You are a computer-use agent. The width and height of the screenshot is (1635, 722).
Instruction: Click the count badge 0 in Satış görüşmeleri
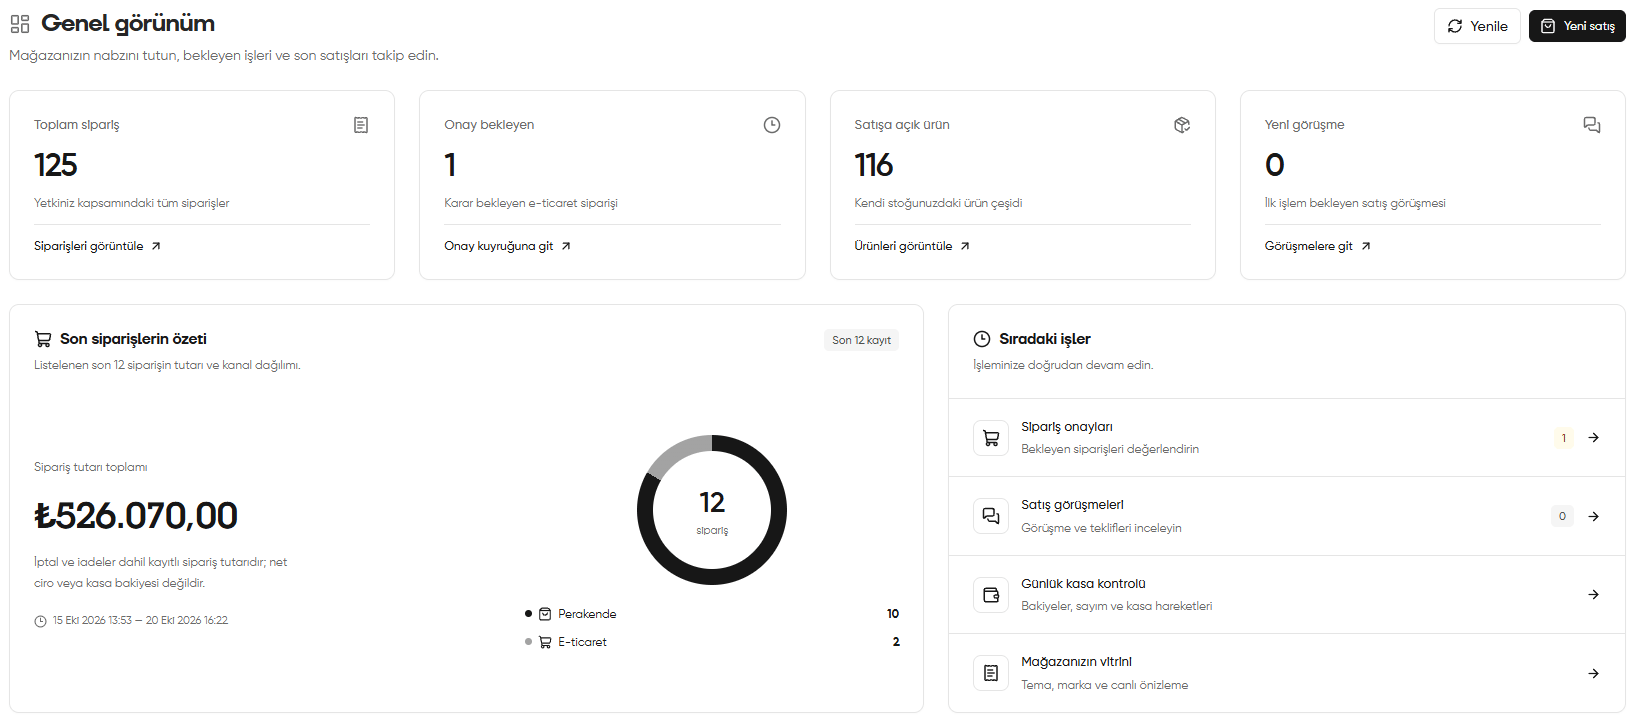(1562, 516)
